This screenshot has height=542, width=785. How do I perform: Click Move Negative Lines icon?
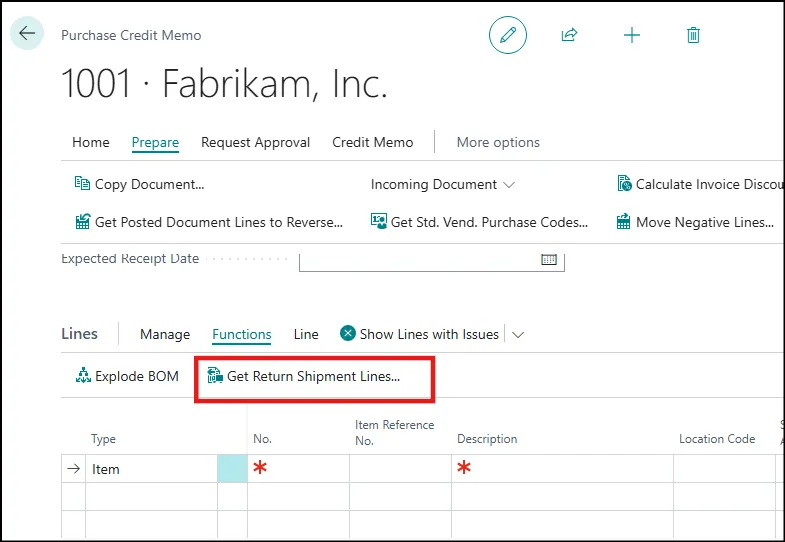[x=624, y=221]
